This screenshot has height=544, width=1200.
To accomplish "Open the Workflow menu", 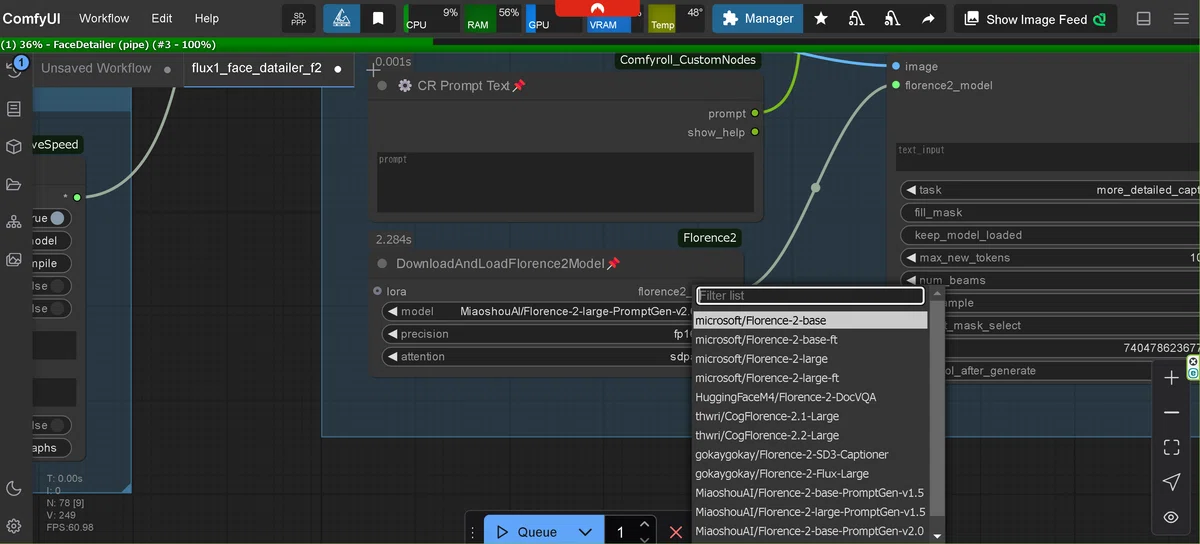I will tap(104, 18).
